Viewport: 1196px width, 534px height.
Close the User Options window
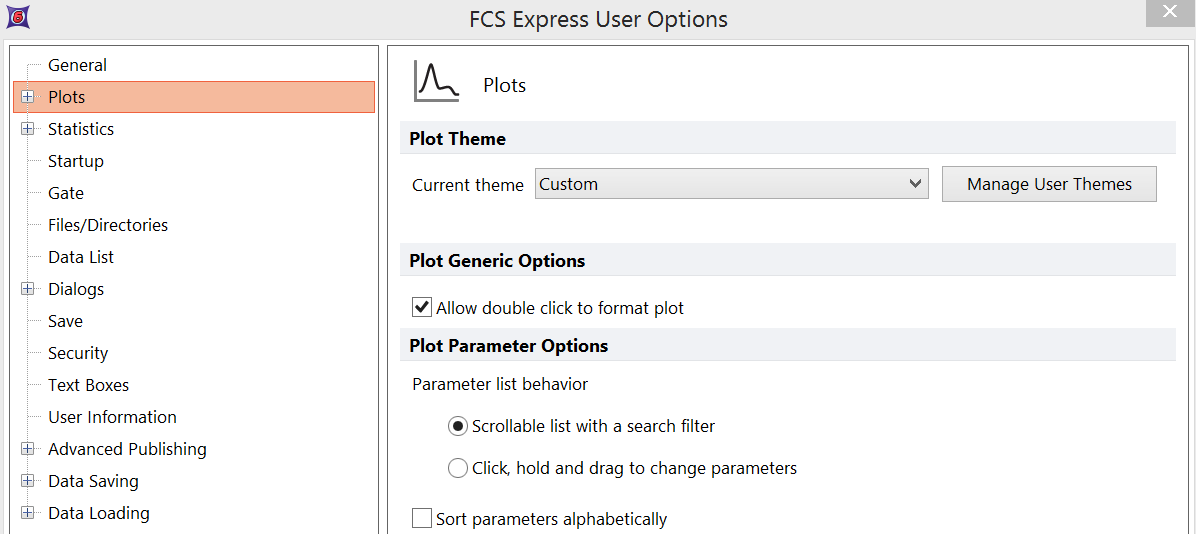pos(1171,13)
